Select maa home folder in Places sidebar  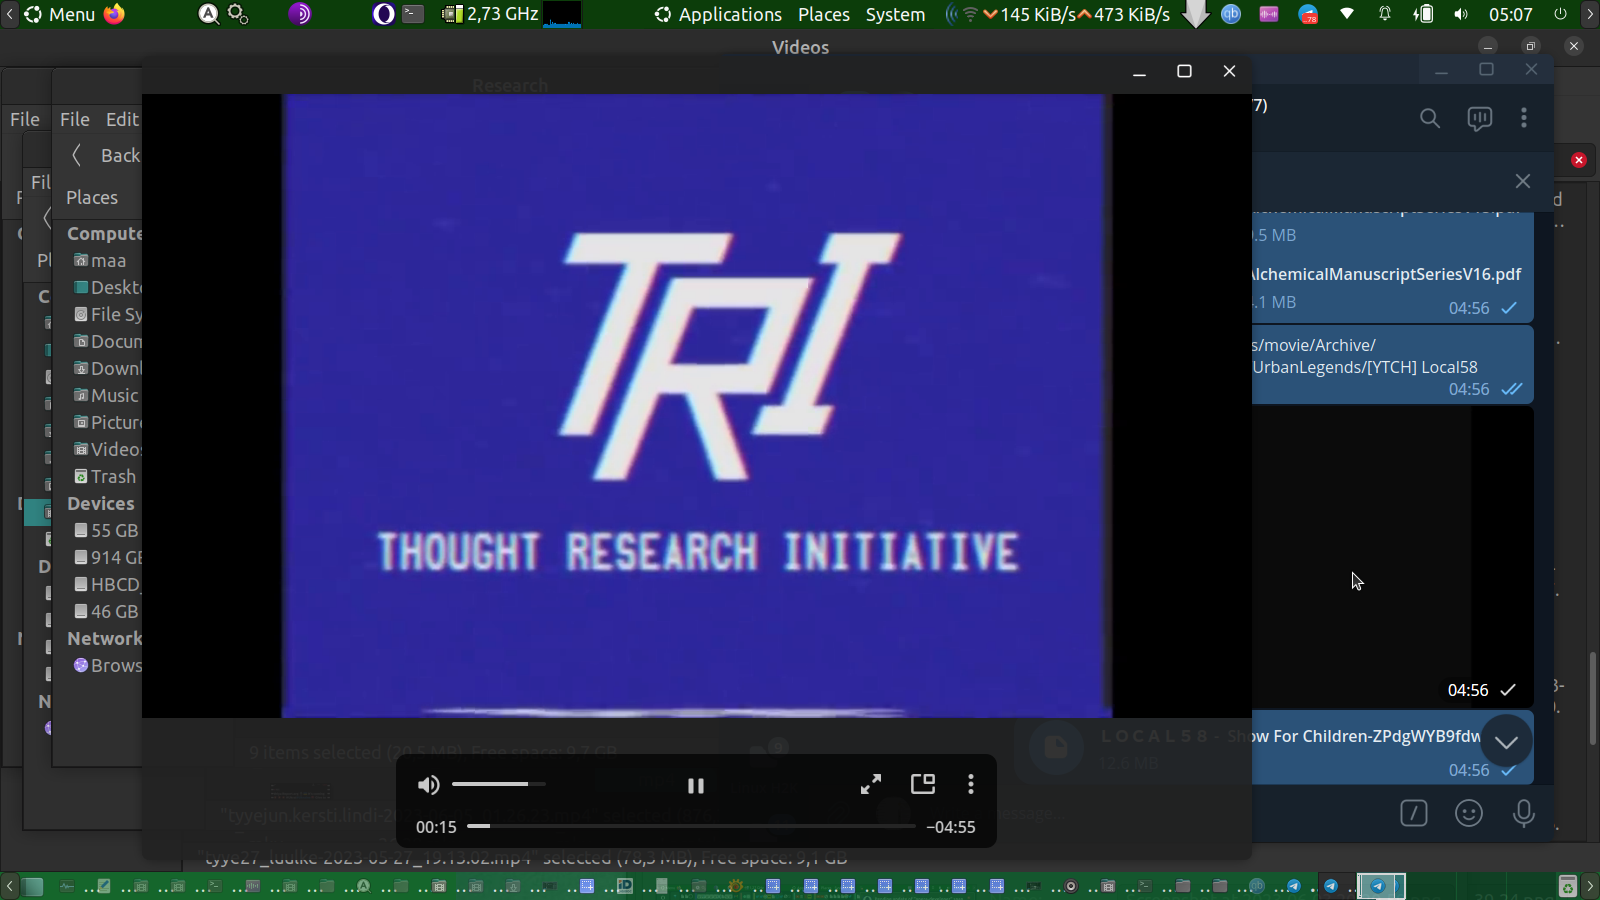coord(107,261)
